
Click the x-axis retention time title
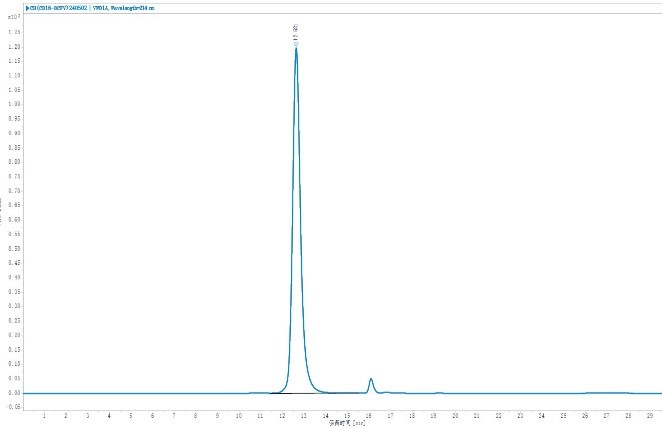(x=341, y=423)
